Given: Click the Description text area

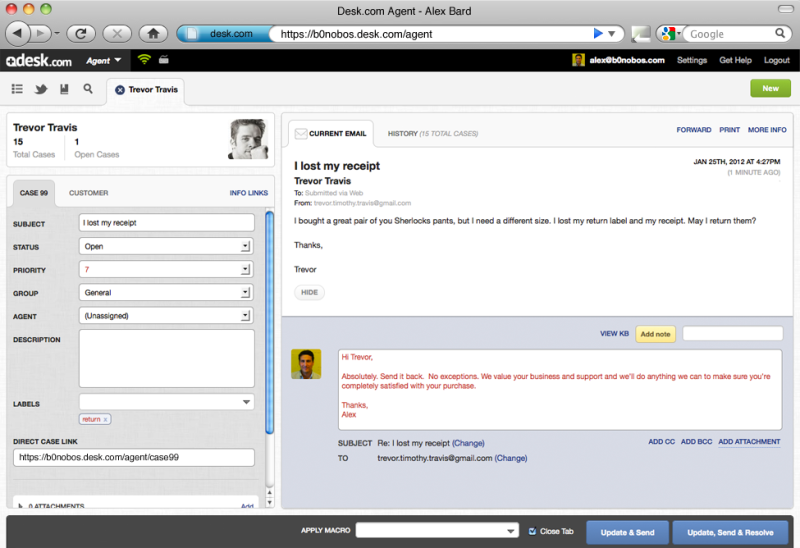Looking at the screenshot, I should click(x=166, y=359).
